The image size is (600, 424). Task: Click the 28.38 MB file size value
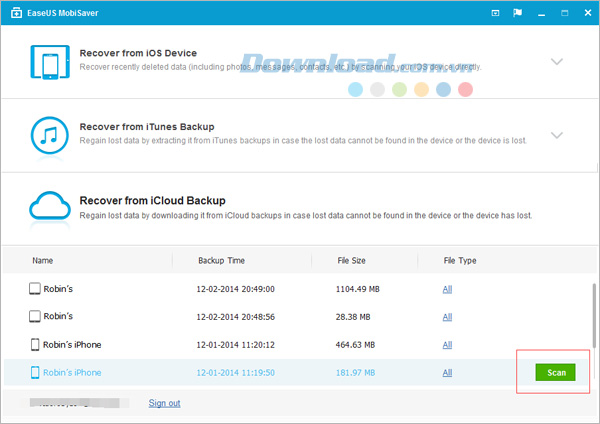[x=353, y=317]
